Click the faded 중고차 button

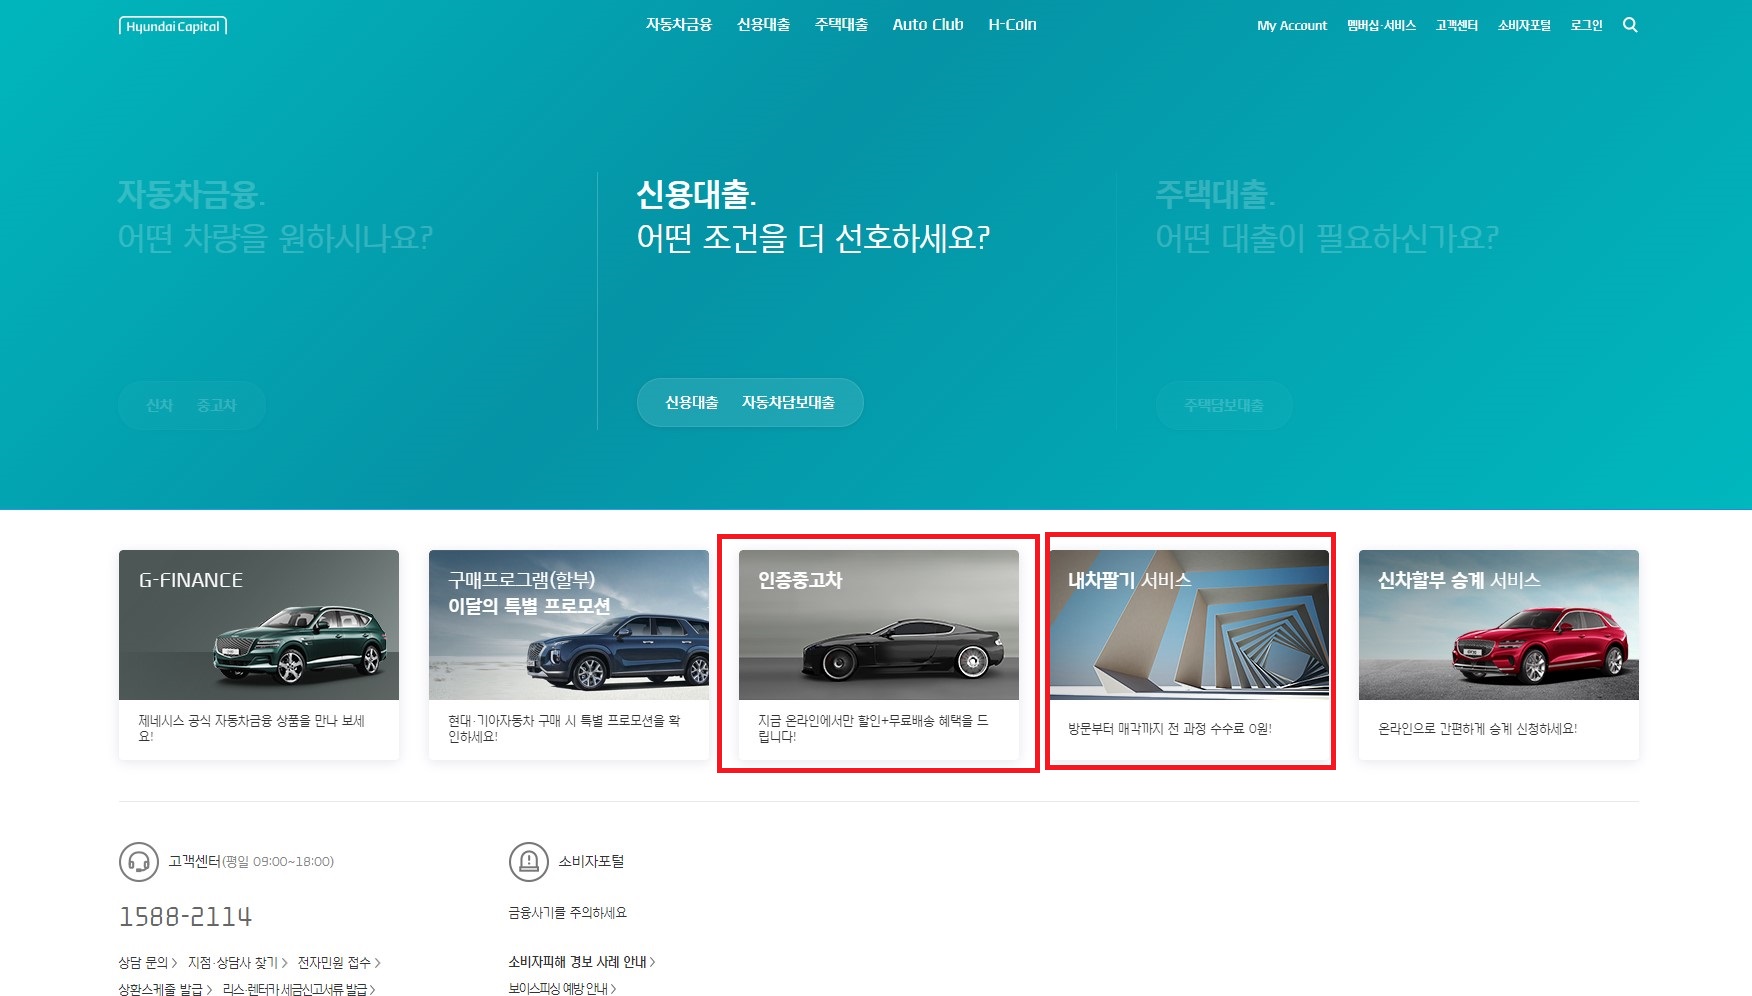[216, 405]
